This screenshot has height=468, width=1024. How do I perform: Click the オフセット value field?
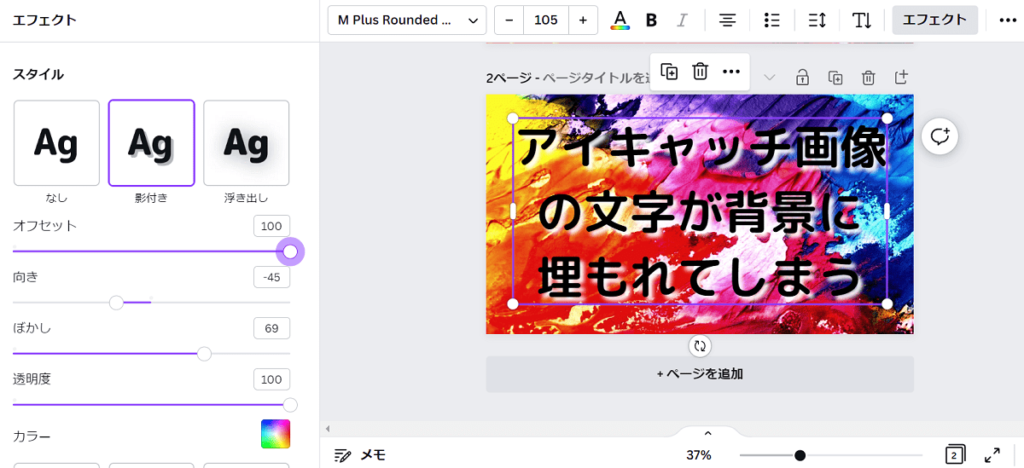[272, 226]
